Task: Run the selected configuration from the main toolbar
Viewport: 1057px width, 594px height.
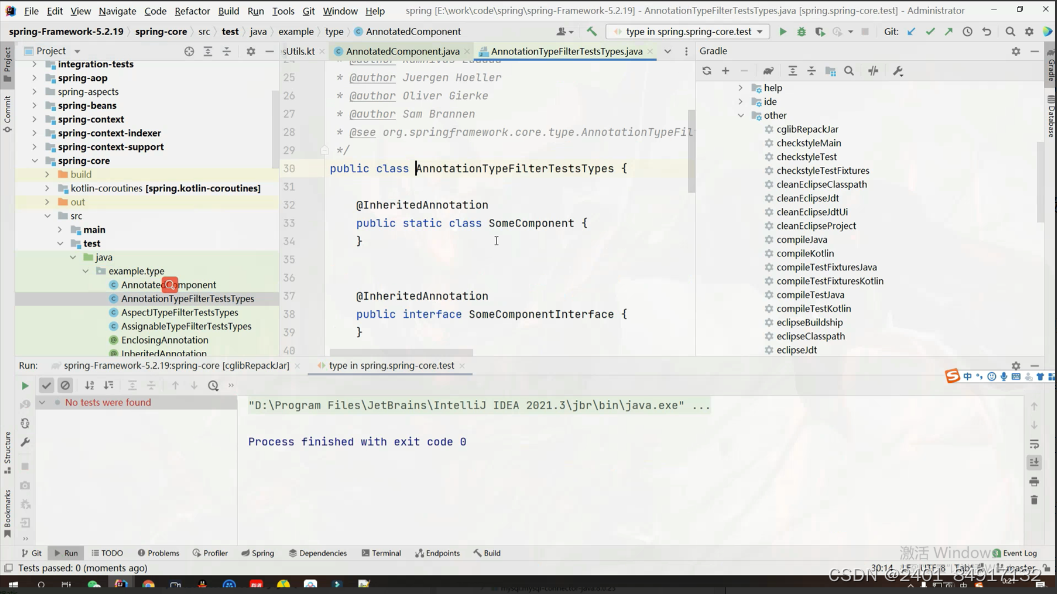Action: 783,32
